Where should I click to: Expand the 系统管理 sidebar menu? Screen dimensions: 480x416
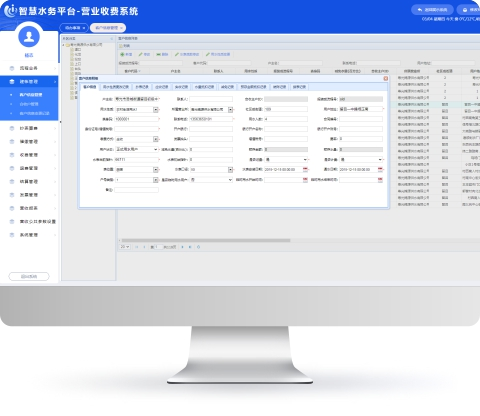pyautogui.click(x=29, y=235)
